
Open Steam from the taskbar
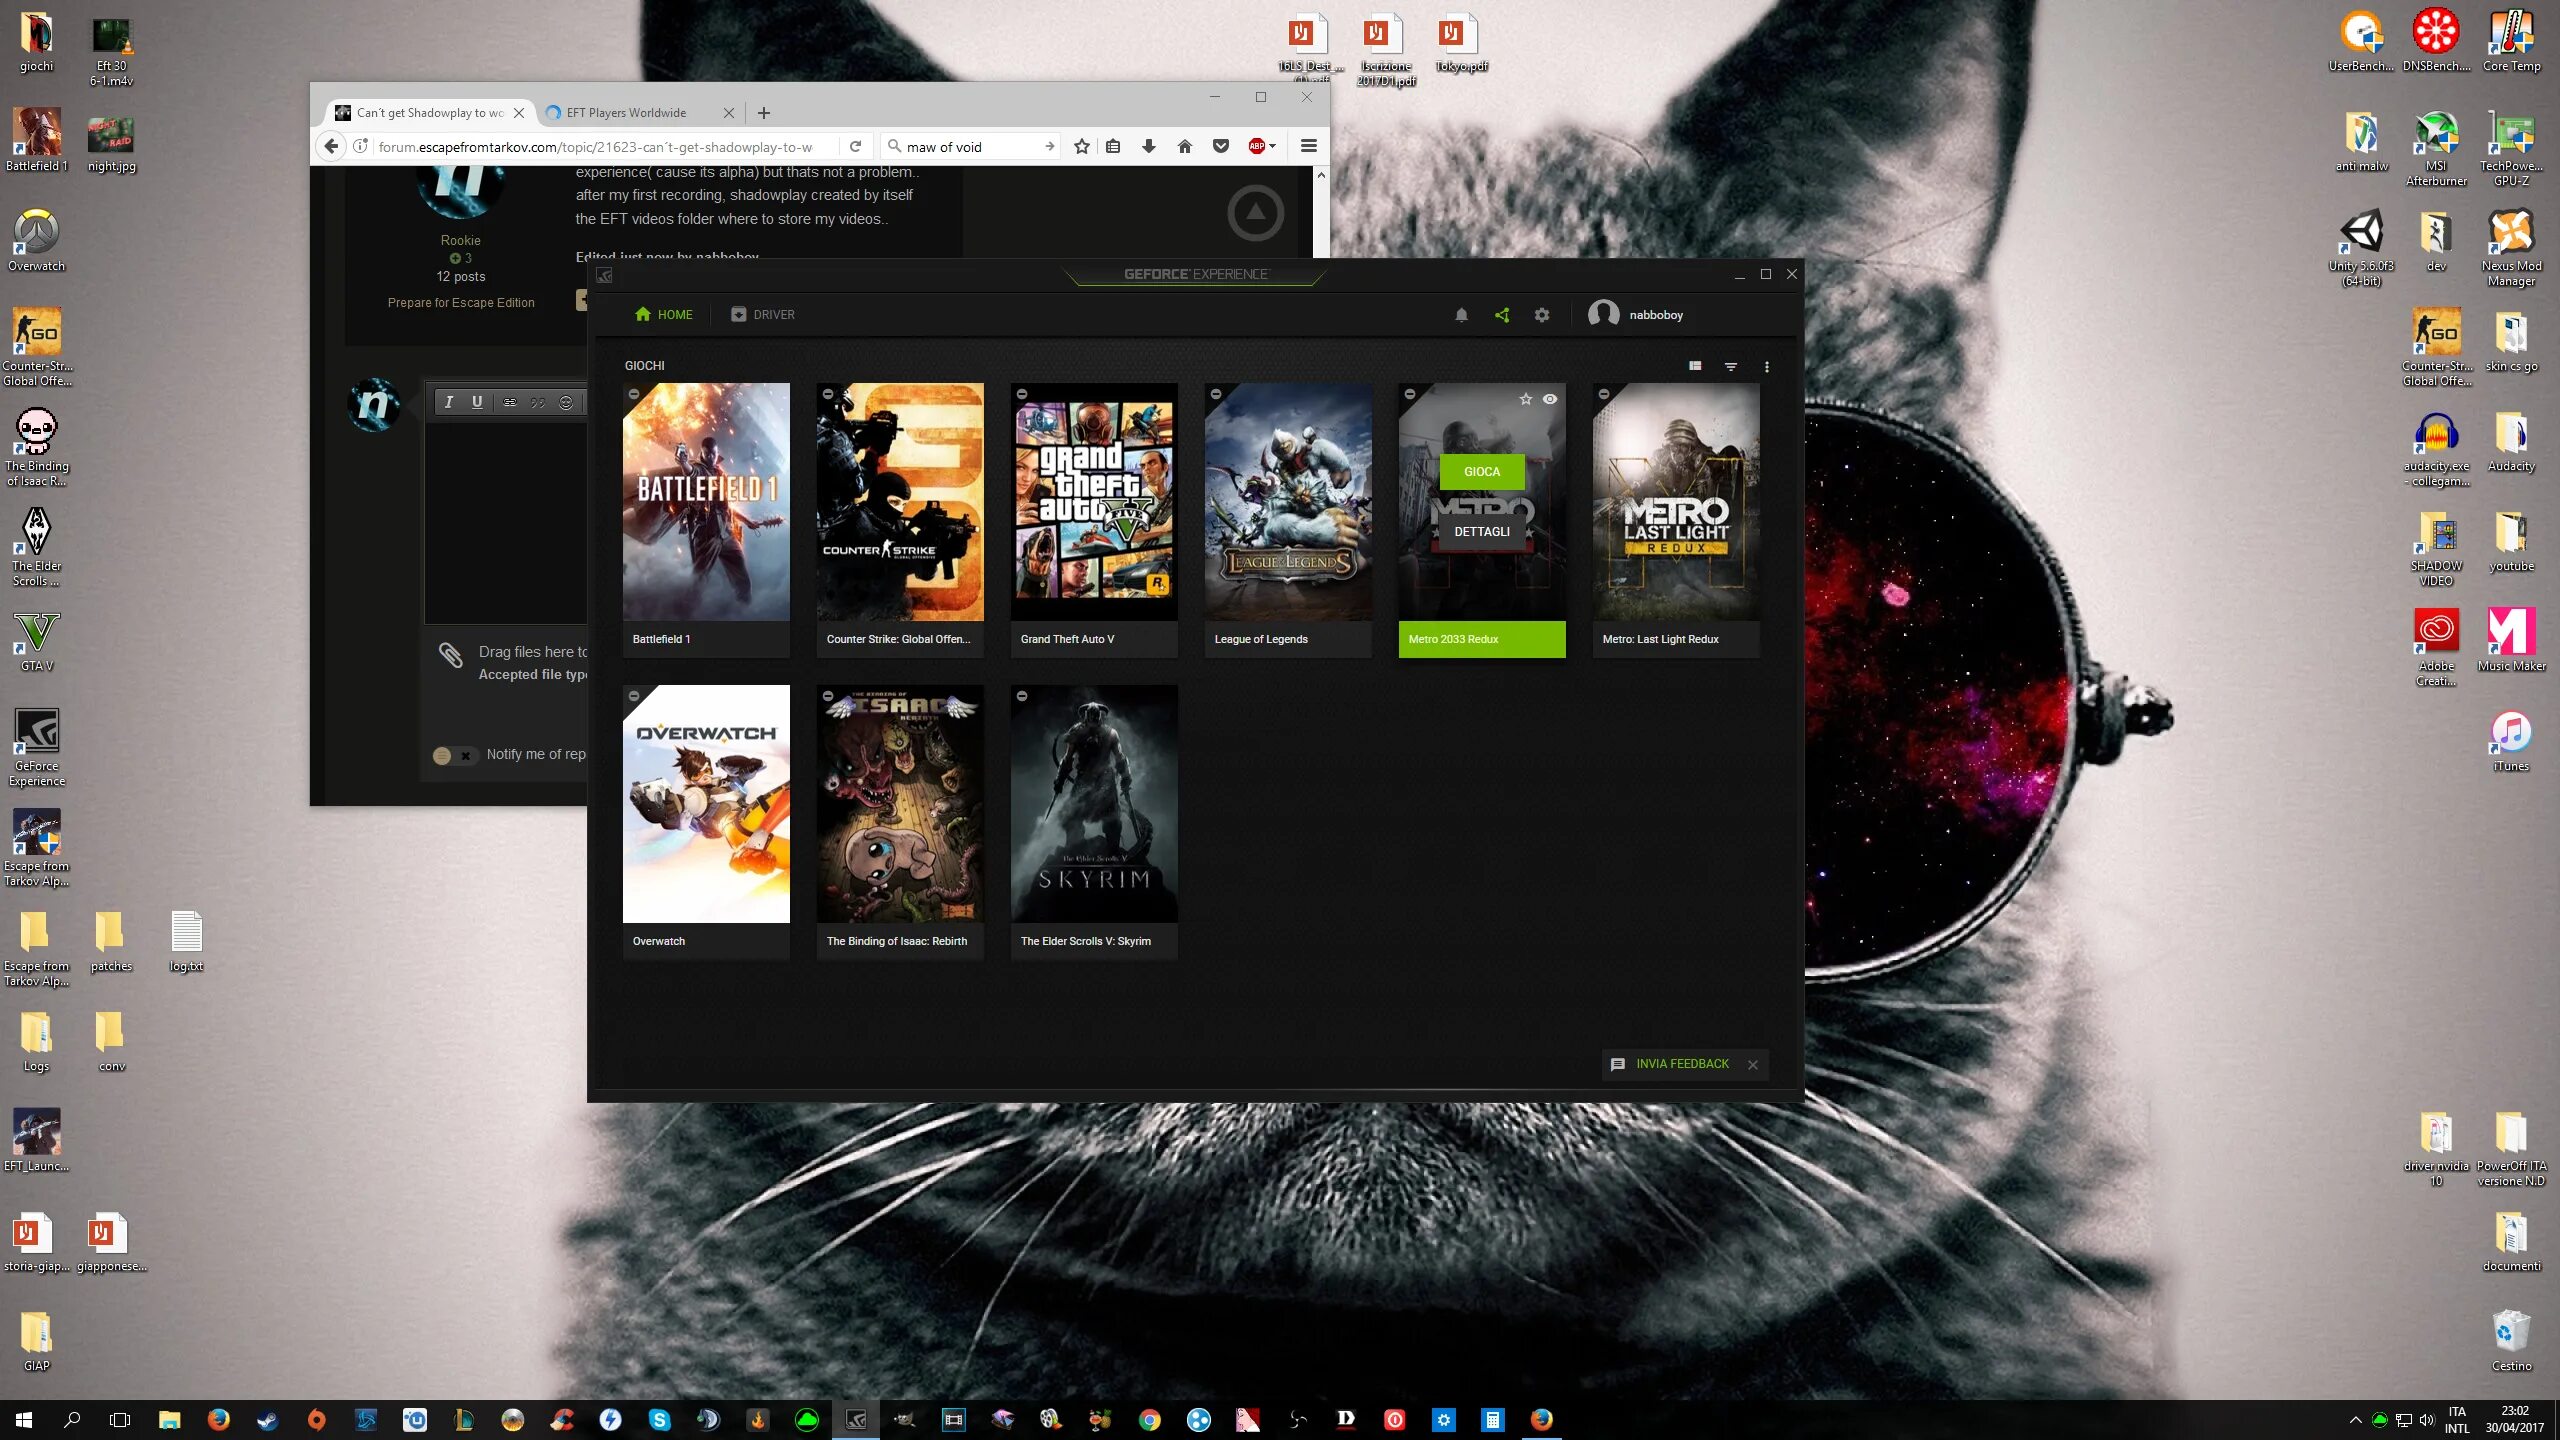[267, 1420]
